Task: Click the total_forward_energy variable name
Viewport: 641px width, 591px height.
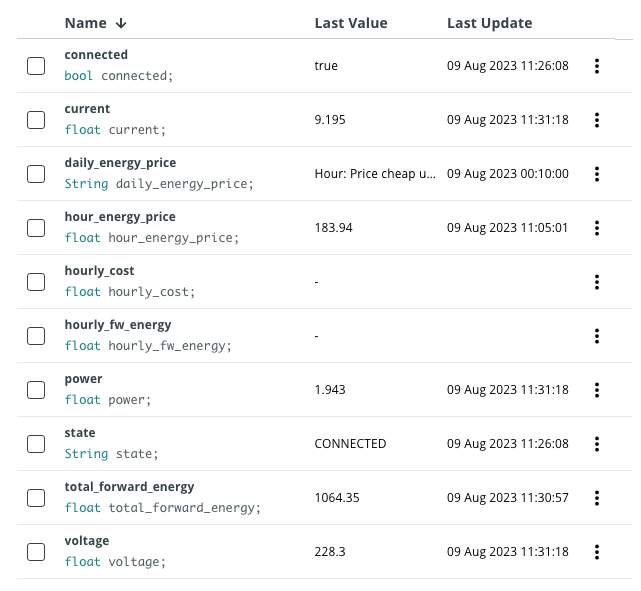Action: pyautogui.click(x=129, y=487)
